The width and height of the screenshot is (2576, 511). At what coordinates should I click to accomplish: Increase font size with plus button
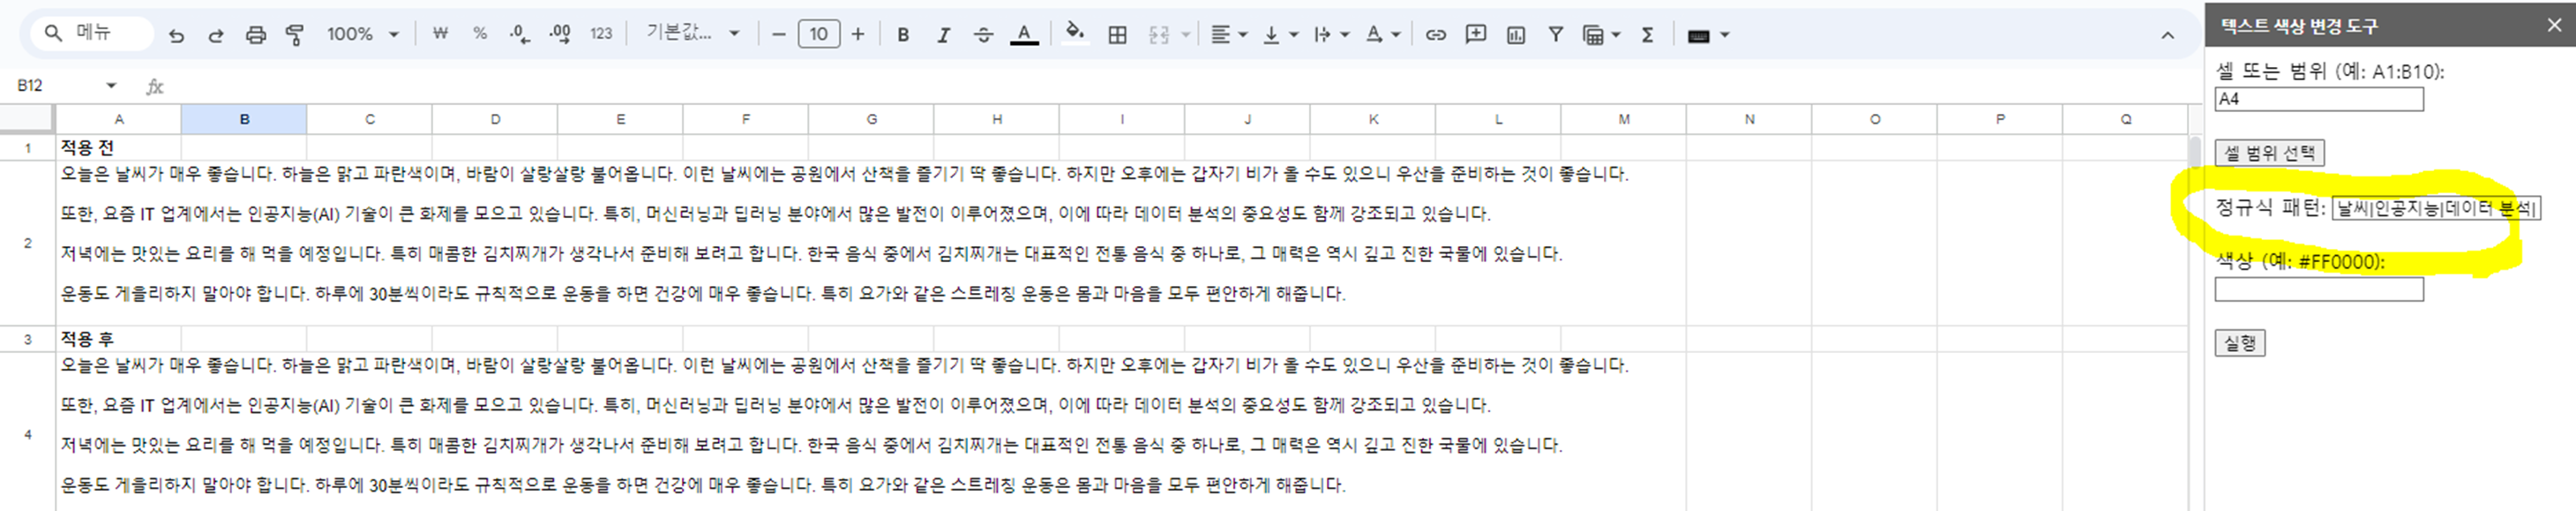pyautogui.click(x=858, y=34)
